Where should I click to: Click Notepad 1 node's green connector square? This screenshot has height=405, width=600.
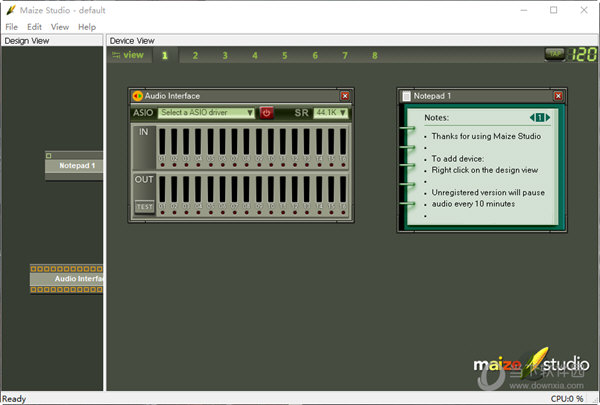pyautogui.click(x=49, y=155)
